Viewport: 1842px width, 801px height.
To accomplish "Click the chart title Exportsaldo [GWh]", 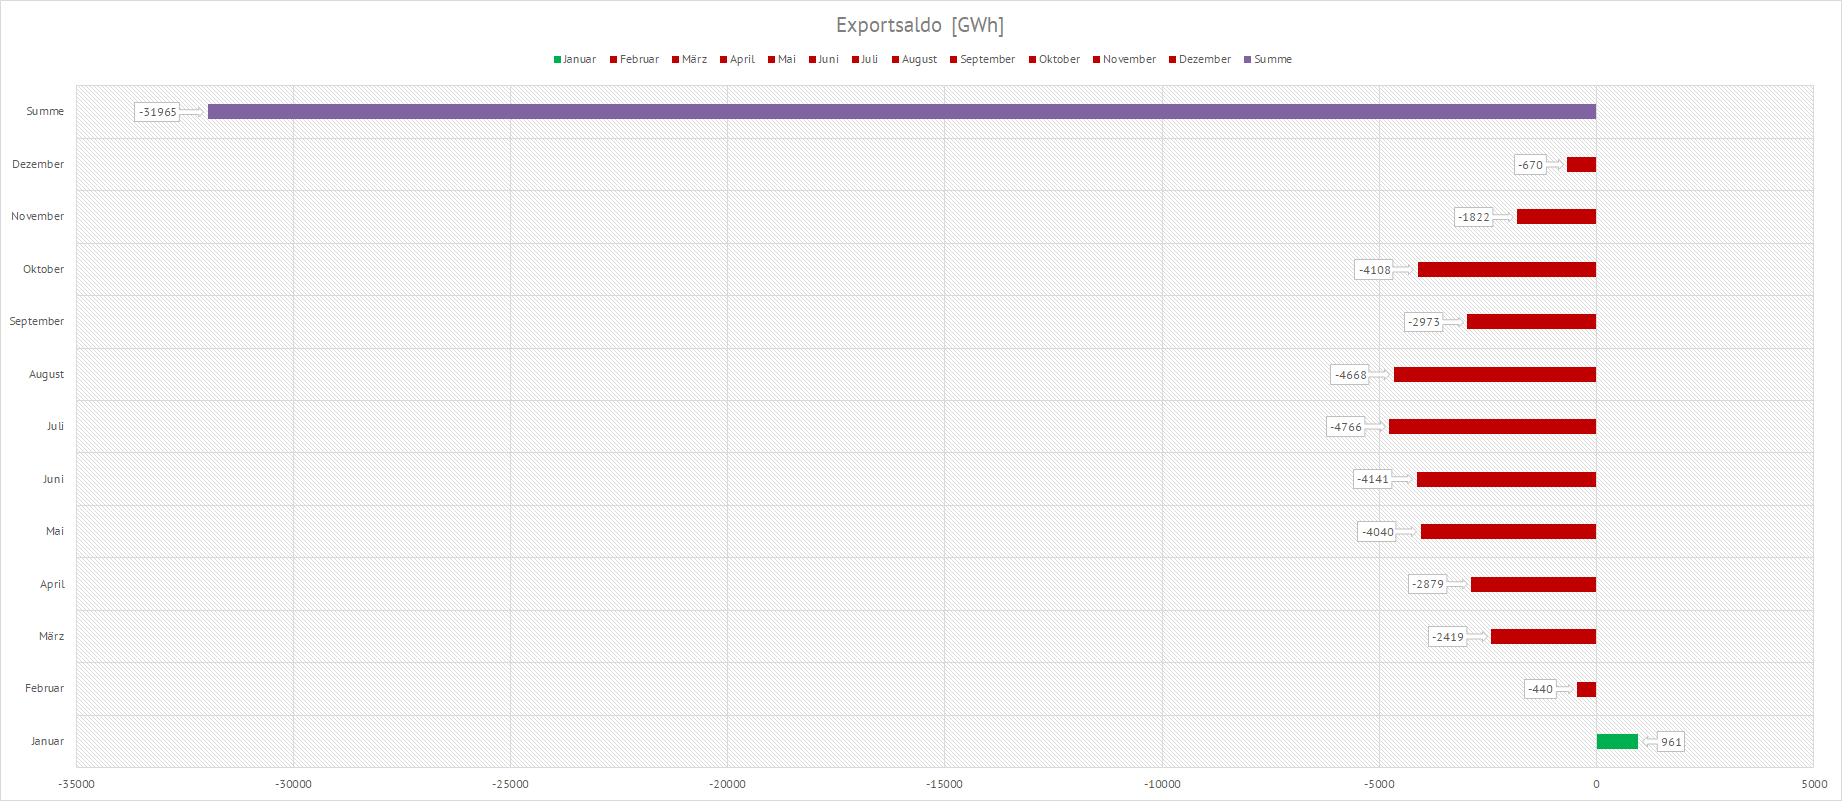I will coord(919,25).
